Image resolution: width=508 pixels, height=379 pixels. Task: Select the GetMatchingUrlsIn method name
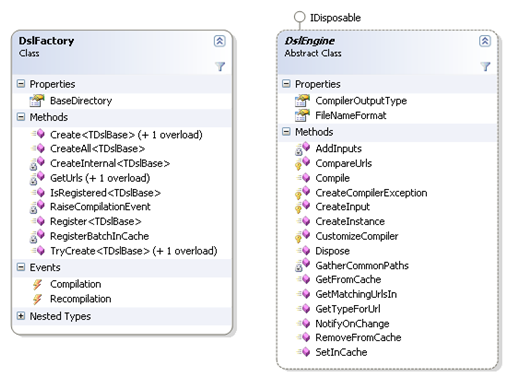(356, 294)
